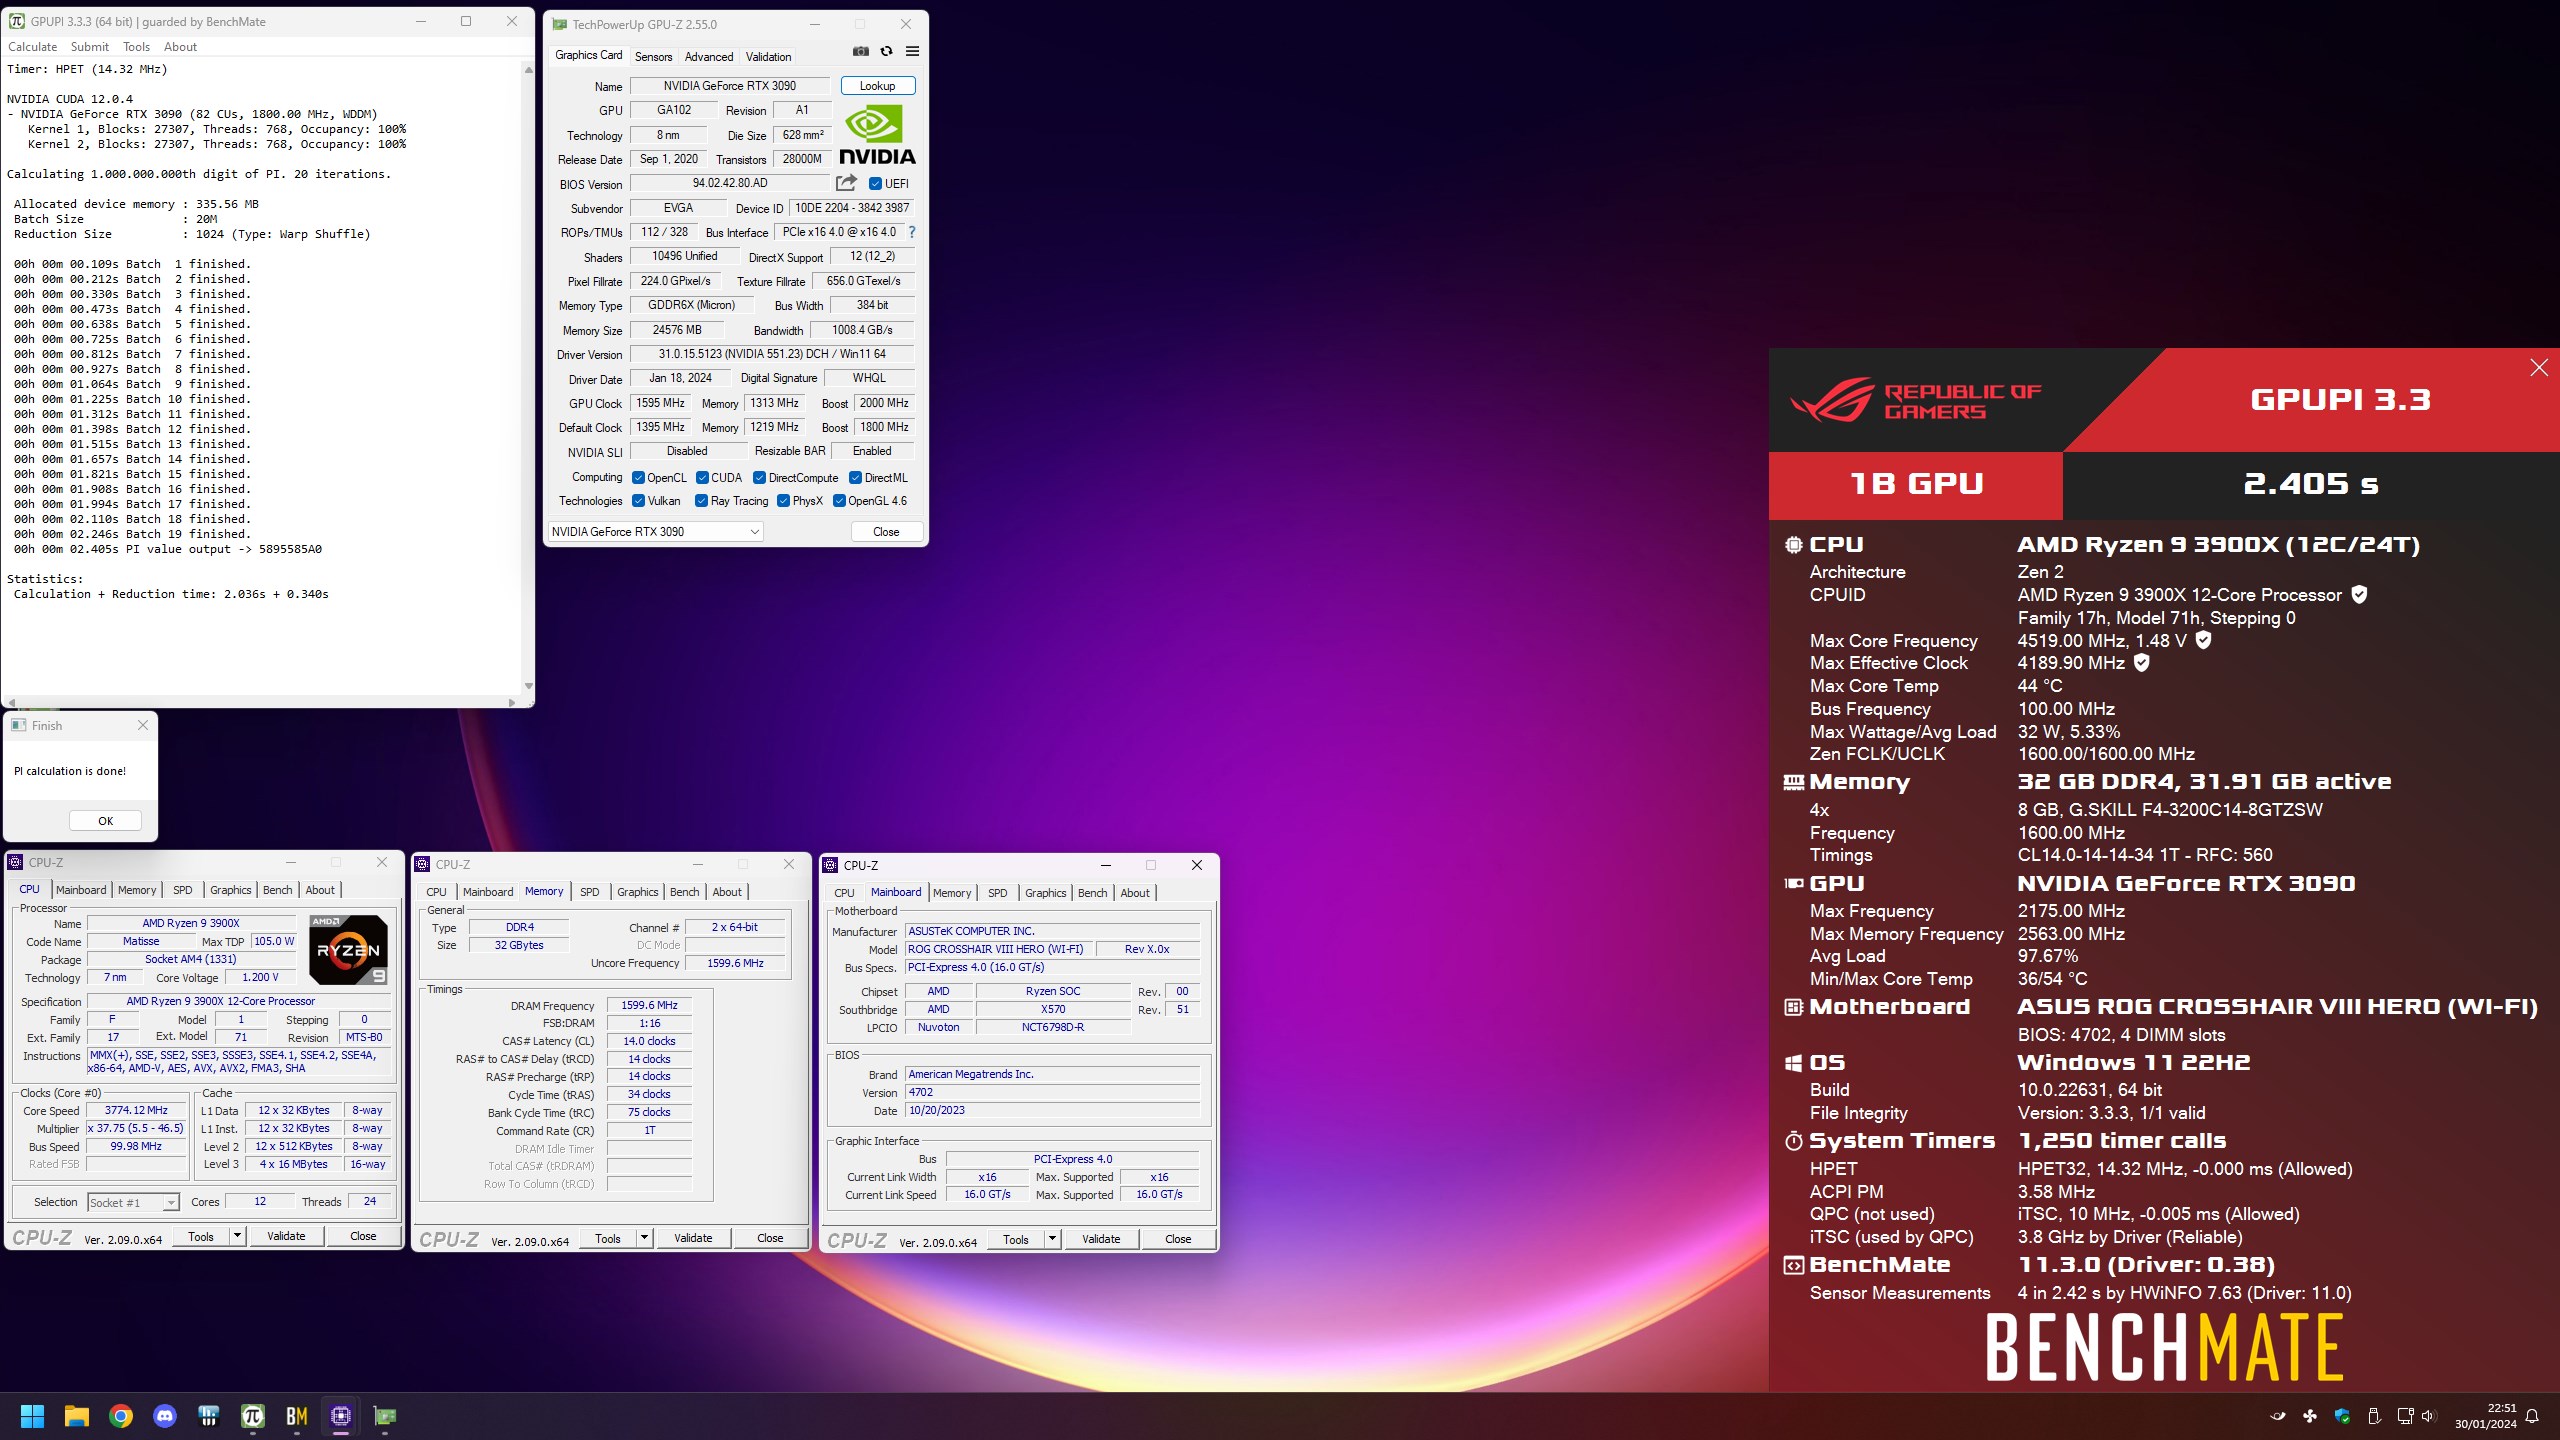The image size is (2560, 1440).
Task: Click the Windows Security tray icon
Action: click(x=2342, y=1416)
